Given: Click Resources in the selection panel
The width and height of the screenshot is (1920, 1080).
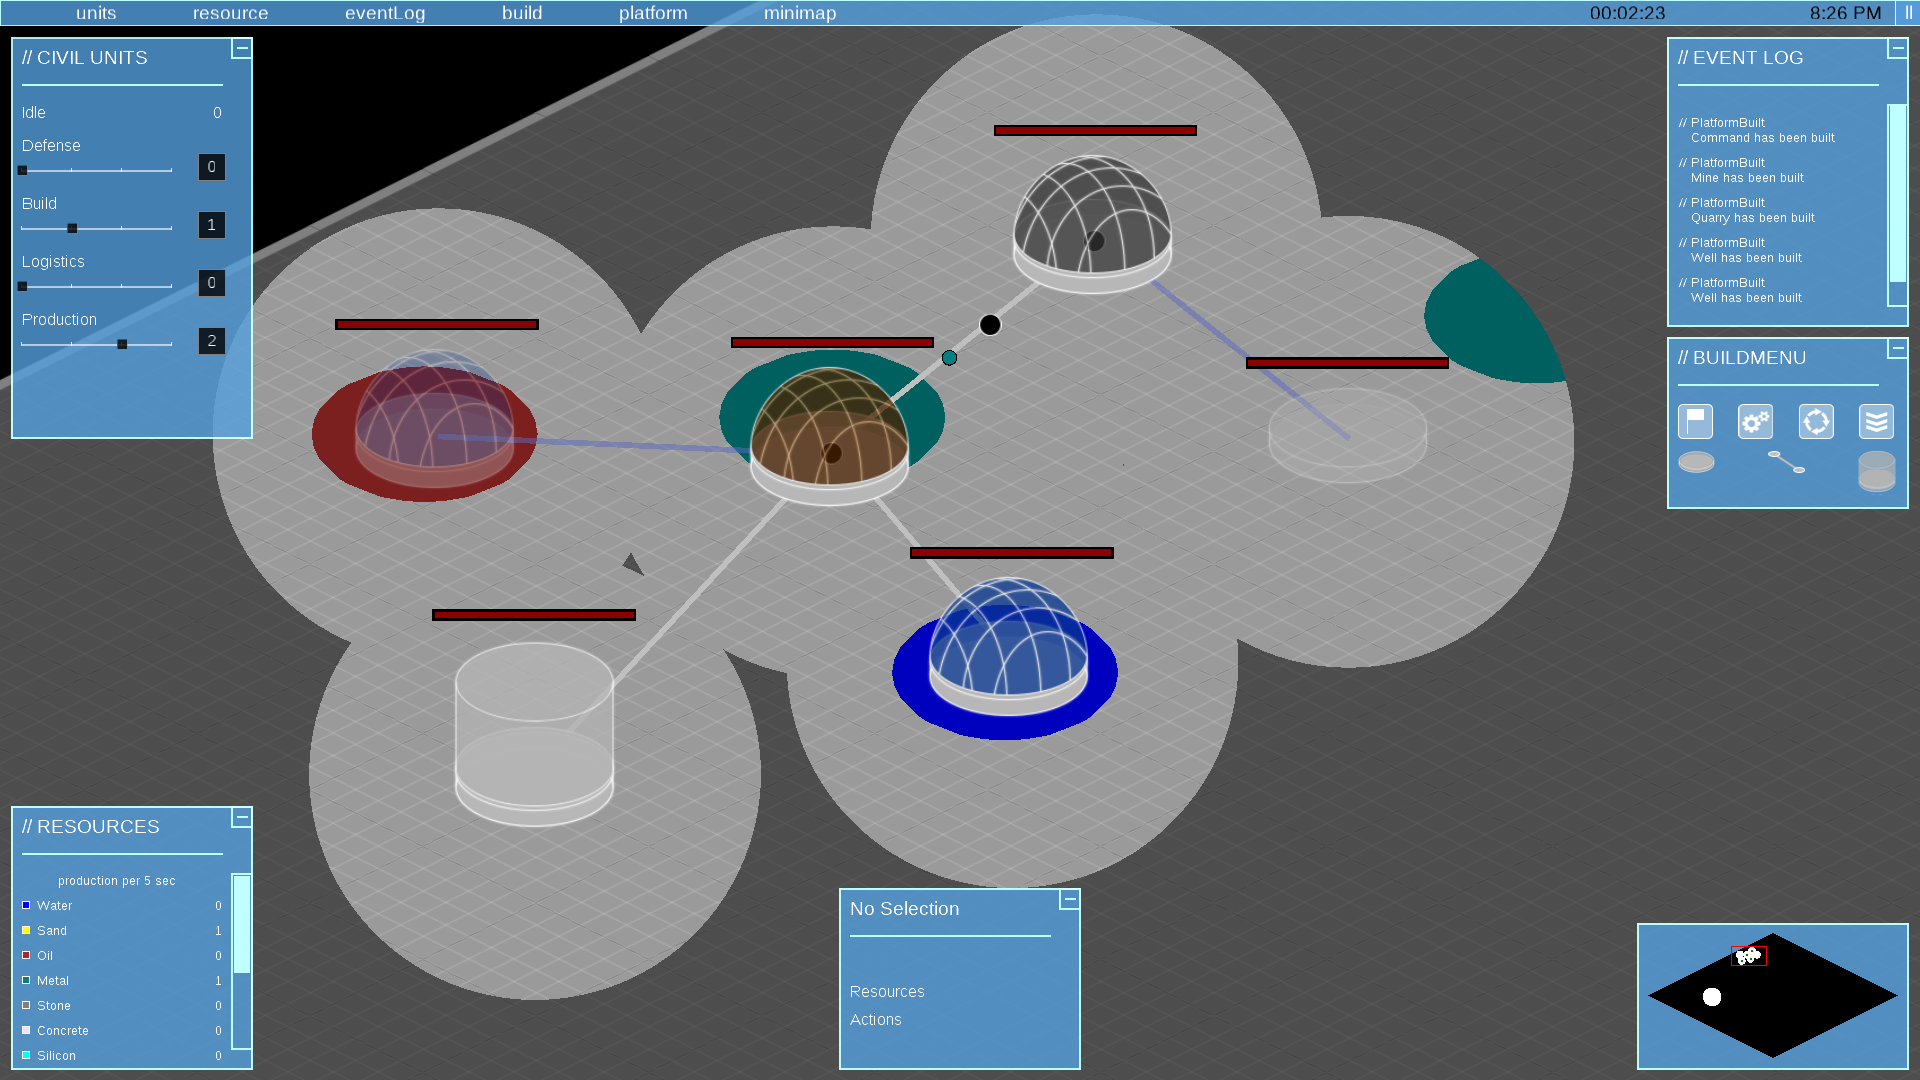Looking at the screenshot, I should pyautogui.click(x=887, y=992).
